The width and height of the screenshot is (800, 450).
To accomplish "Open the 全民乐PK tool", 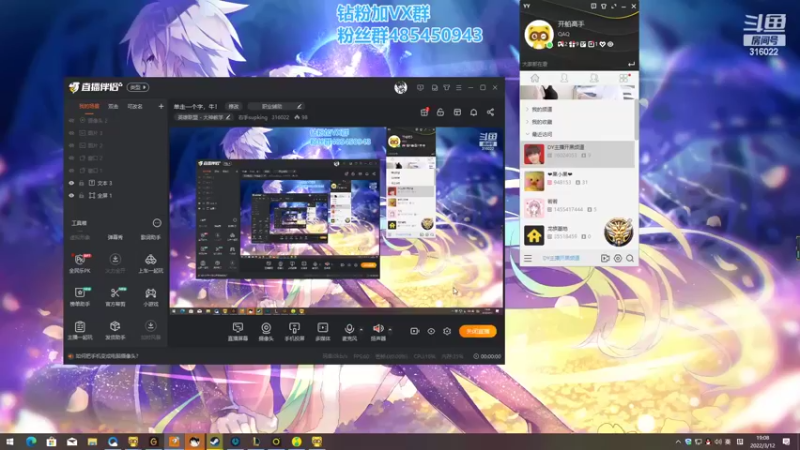I will click(x=80, y=263).
